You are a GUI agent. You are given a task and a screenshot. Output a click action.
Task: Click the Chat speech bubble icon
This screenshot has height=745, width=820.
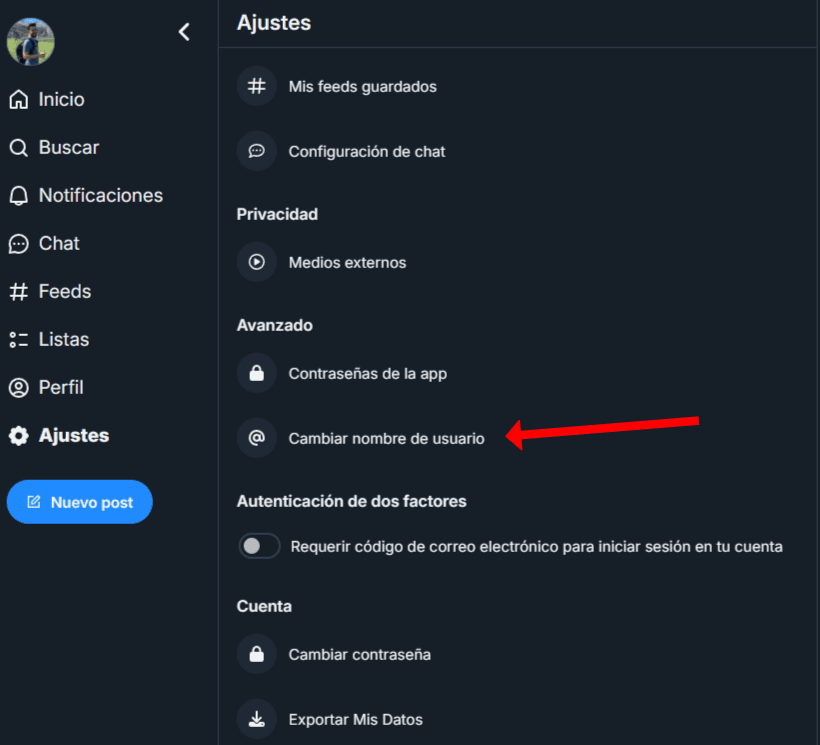pos(19,243)
